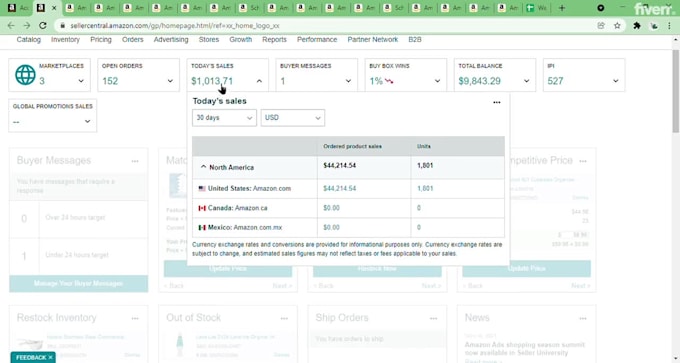Expand the Total Balance dropdown

click(526, 81)
